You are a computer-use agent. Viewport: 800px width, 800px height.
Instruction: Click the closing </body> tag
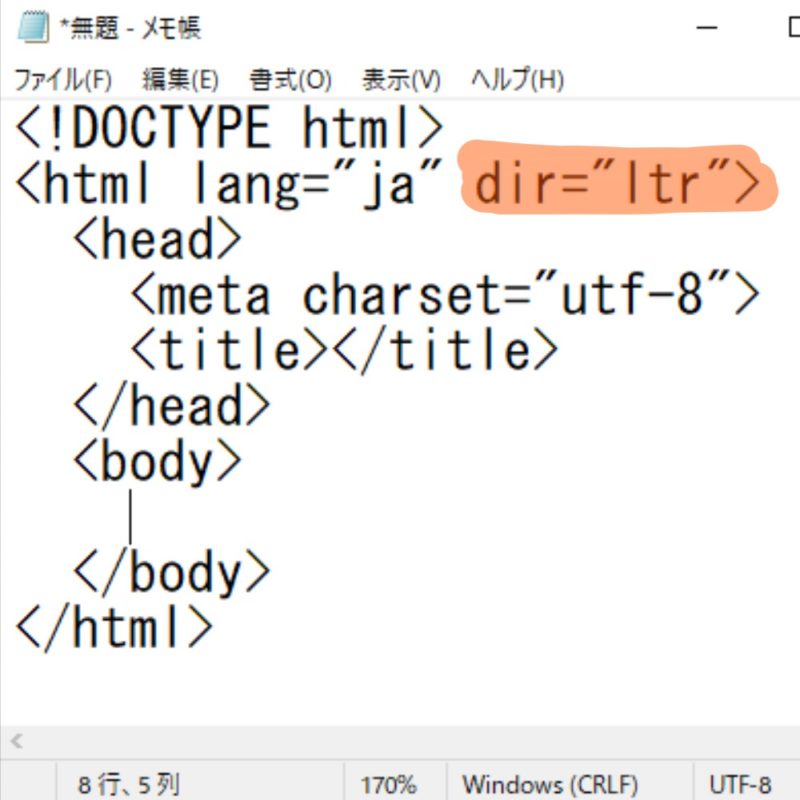171,573
